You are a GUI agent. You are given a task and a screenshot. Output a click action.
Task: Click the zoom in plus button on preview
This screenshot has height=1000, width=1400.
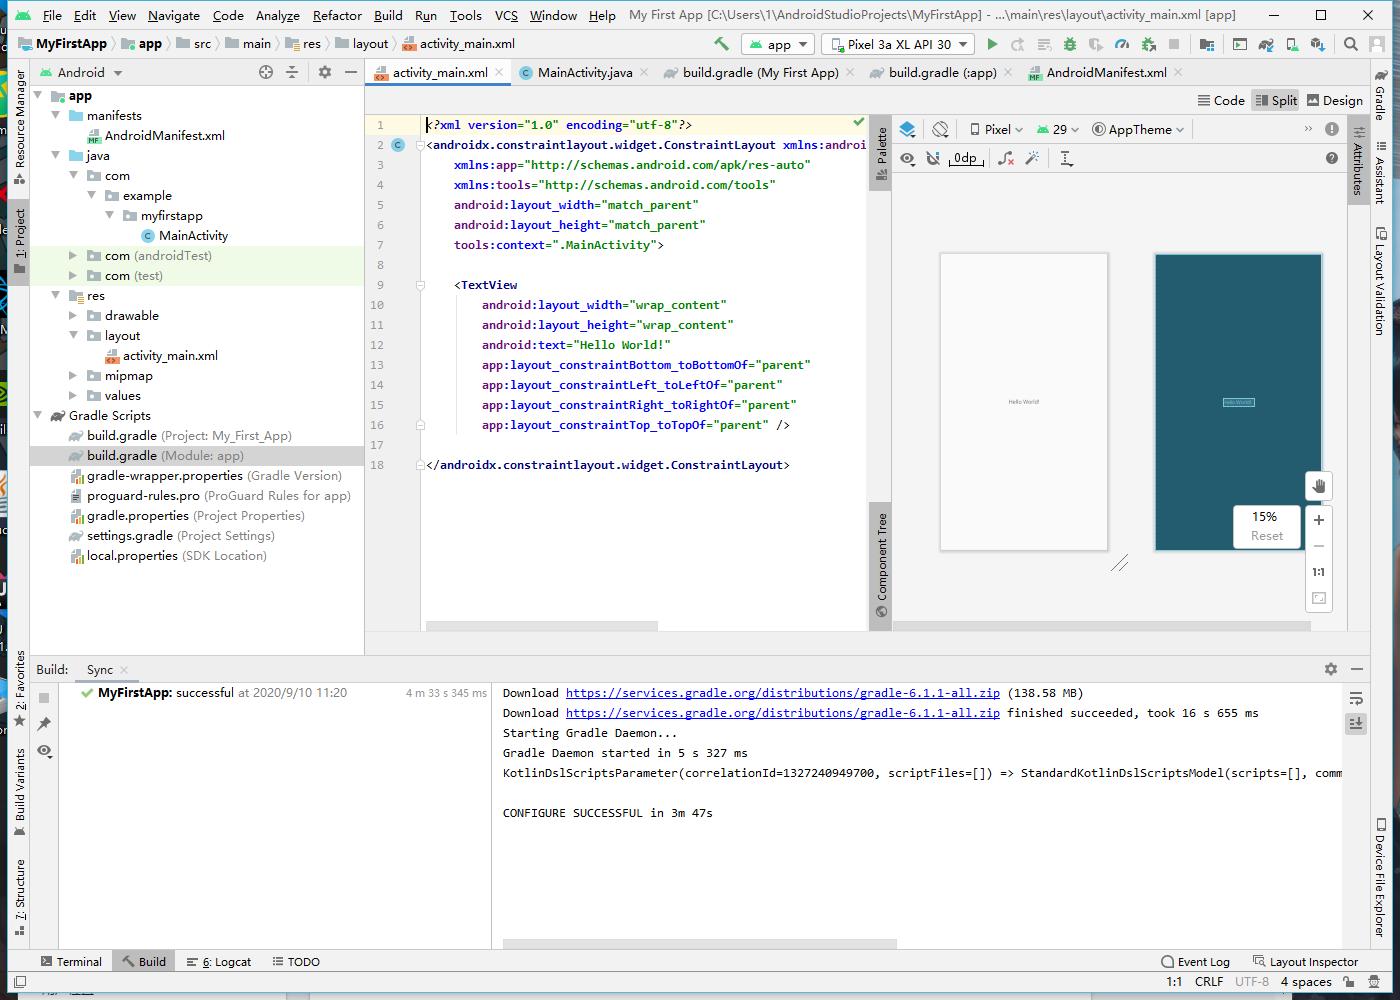(x=1319, y=520)
